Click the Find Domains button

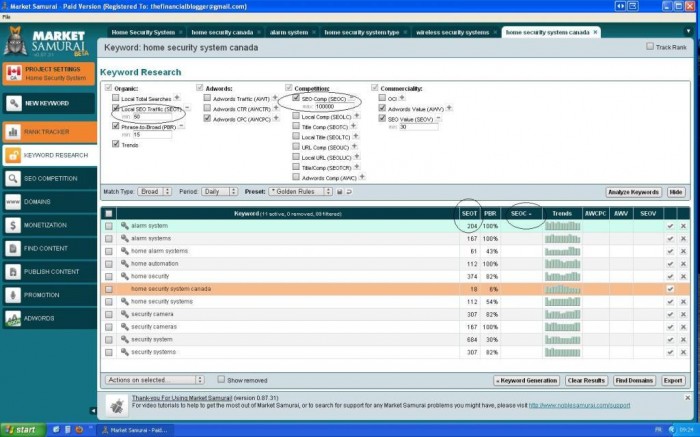[634, 380]
